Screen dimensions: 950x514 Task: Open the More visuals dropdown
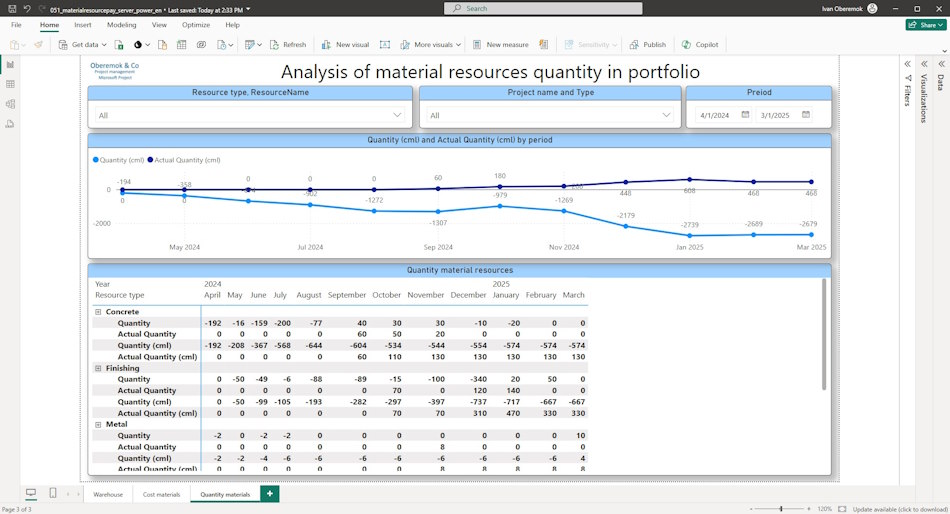[x=429, y=45]
